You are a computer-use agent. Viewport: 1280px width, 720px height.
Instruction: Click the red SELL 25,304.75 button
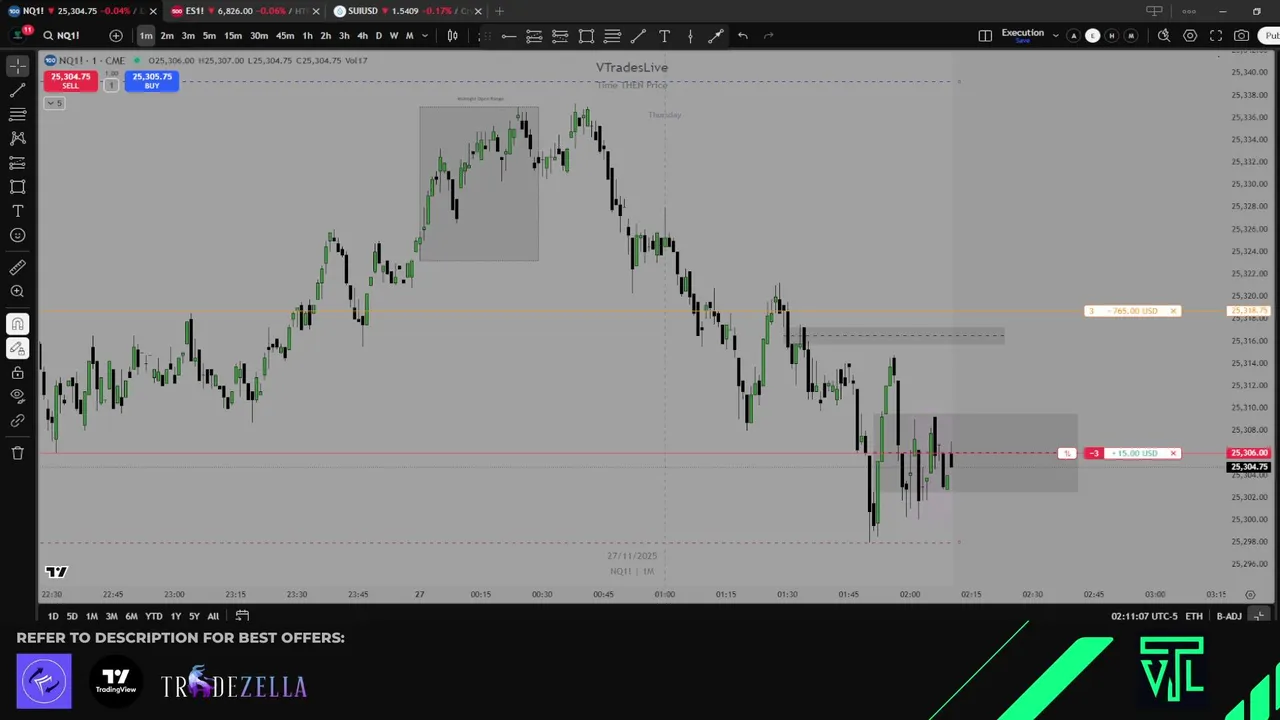[70, 81]
